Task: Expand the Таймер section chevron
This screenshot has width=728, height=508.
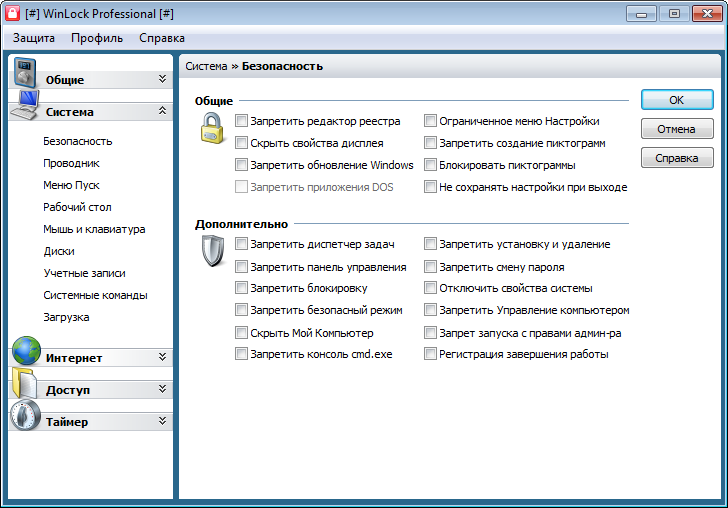Action: point(162,421)
